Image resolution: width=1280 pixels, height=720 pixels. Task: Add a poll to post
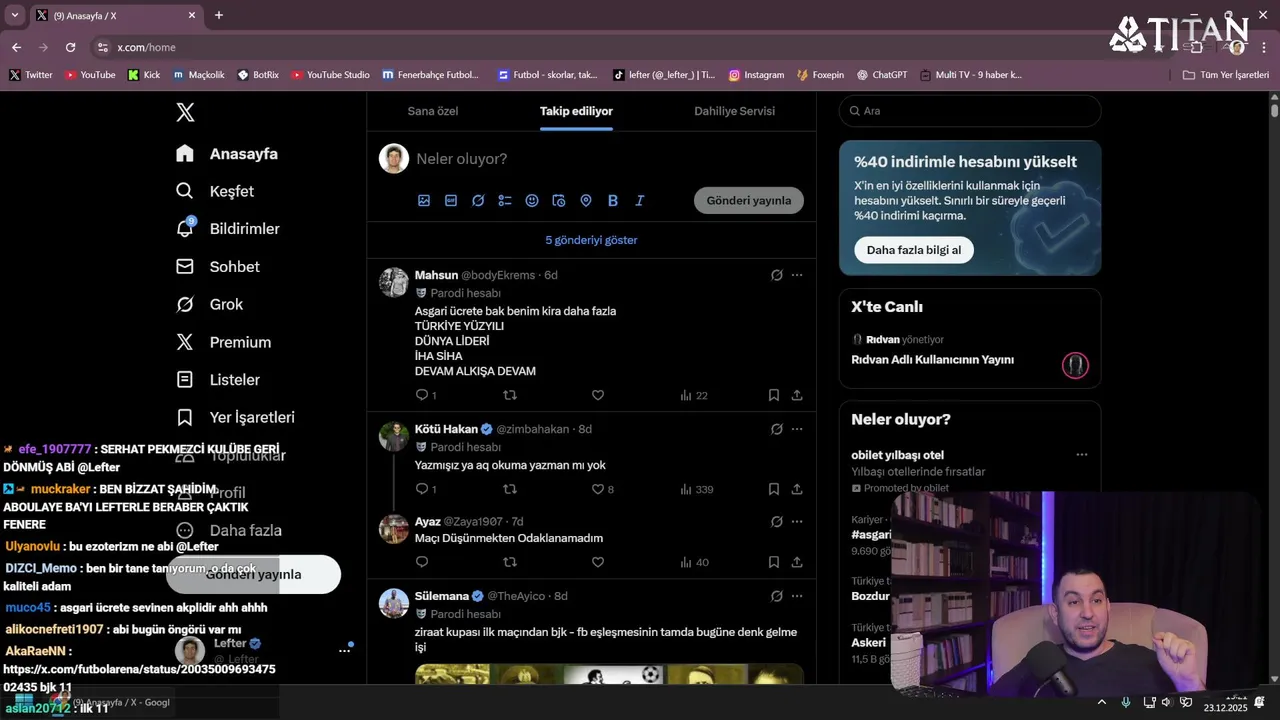pyautogui.click(x=505, y=201)
